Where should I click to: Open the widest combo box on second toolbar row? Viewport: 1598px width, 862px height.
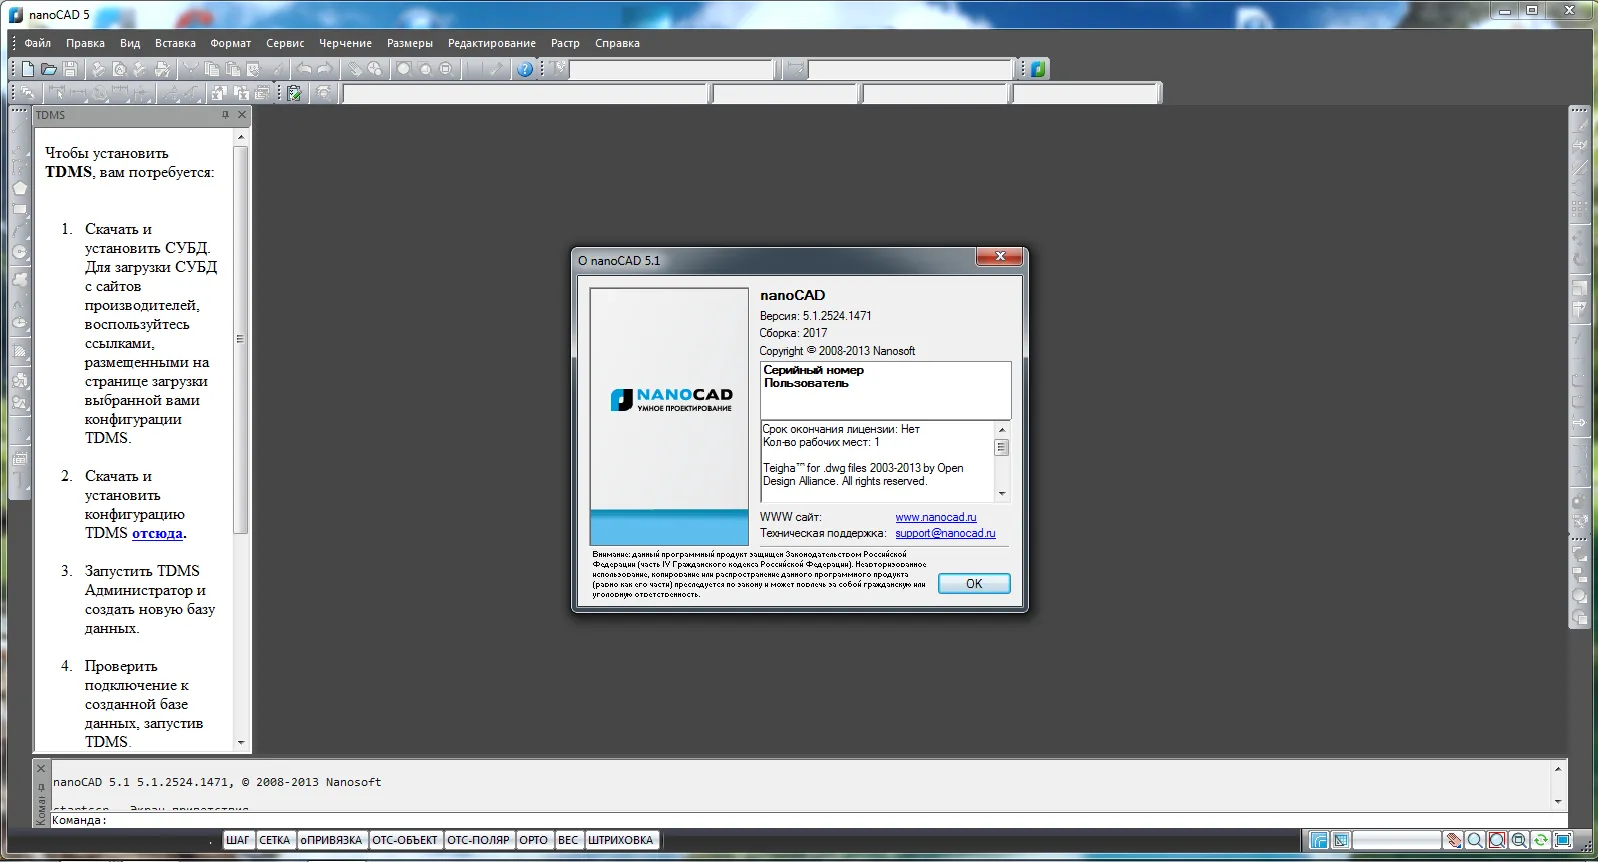pos(526,94)
